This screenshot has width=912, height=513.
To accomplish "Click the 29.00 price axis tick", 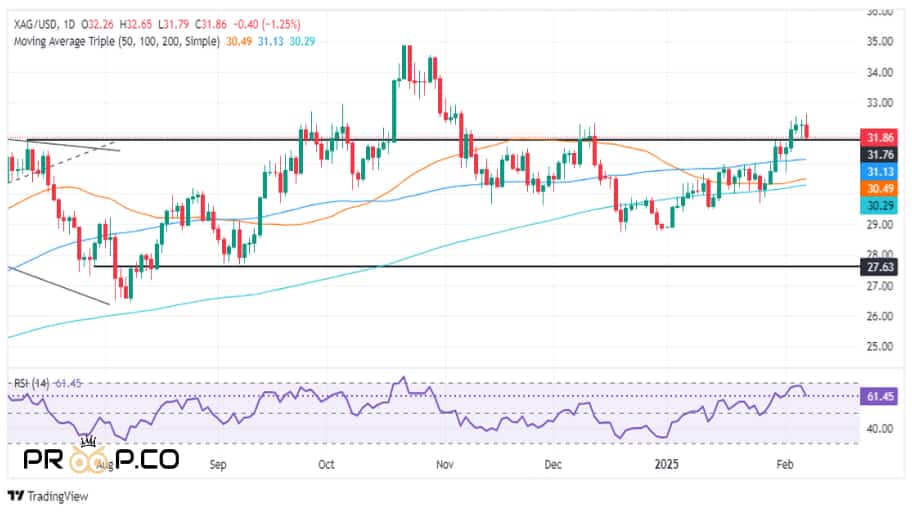I will 879,225.
